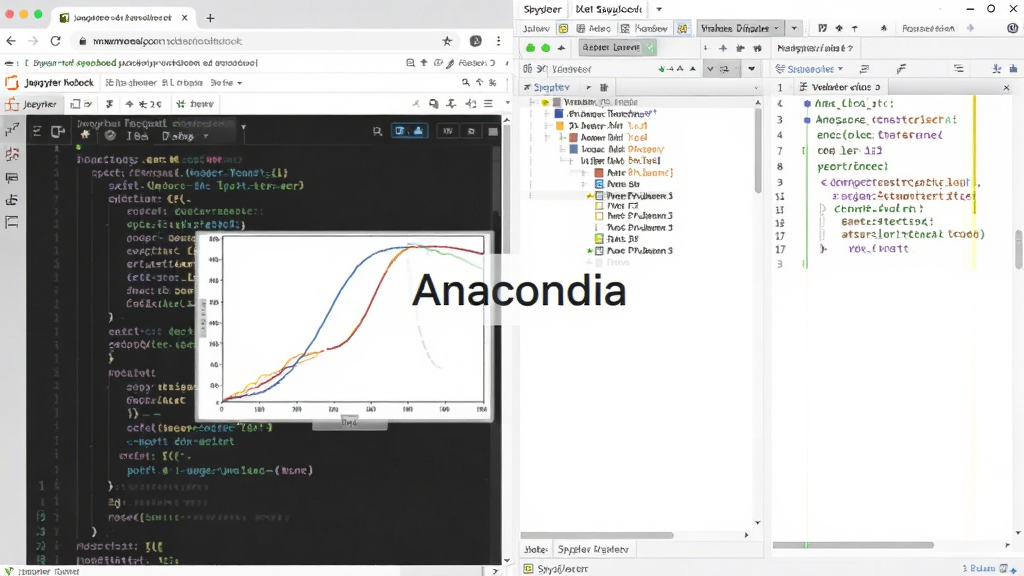
Task: Switch to the Spyder Kradery bottom tab
Action: (592, 550)
